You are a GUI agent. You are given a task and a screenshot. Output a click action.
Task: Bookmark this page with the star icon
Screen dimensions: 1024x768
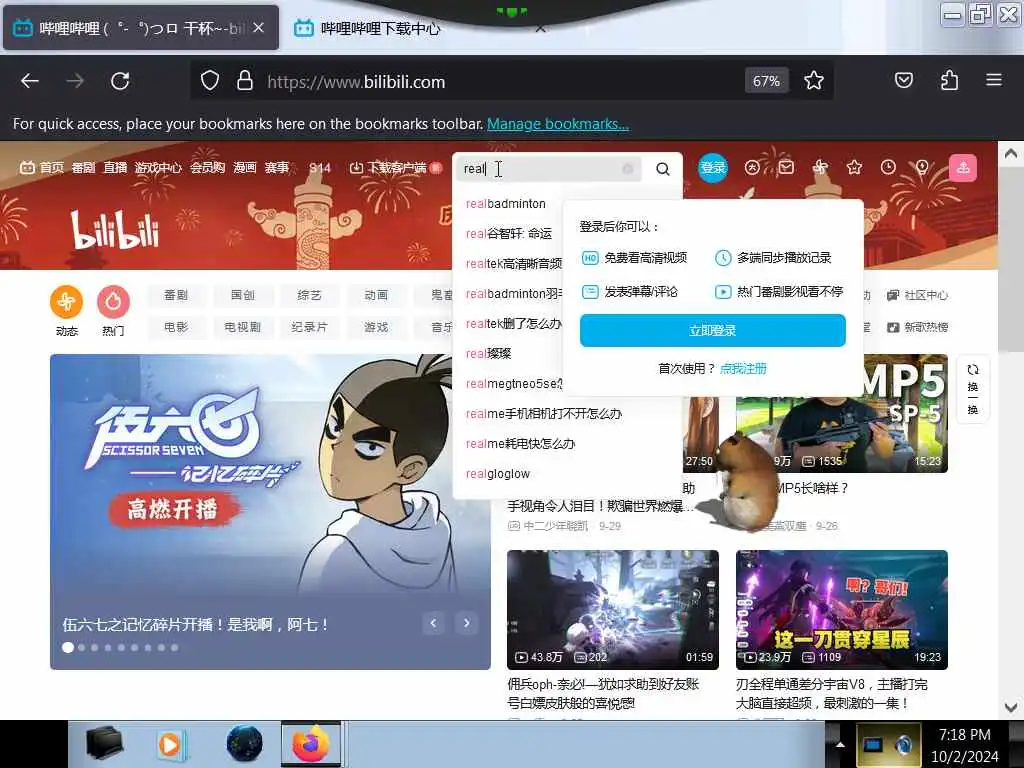click(x=814, y=81)
